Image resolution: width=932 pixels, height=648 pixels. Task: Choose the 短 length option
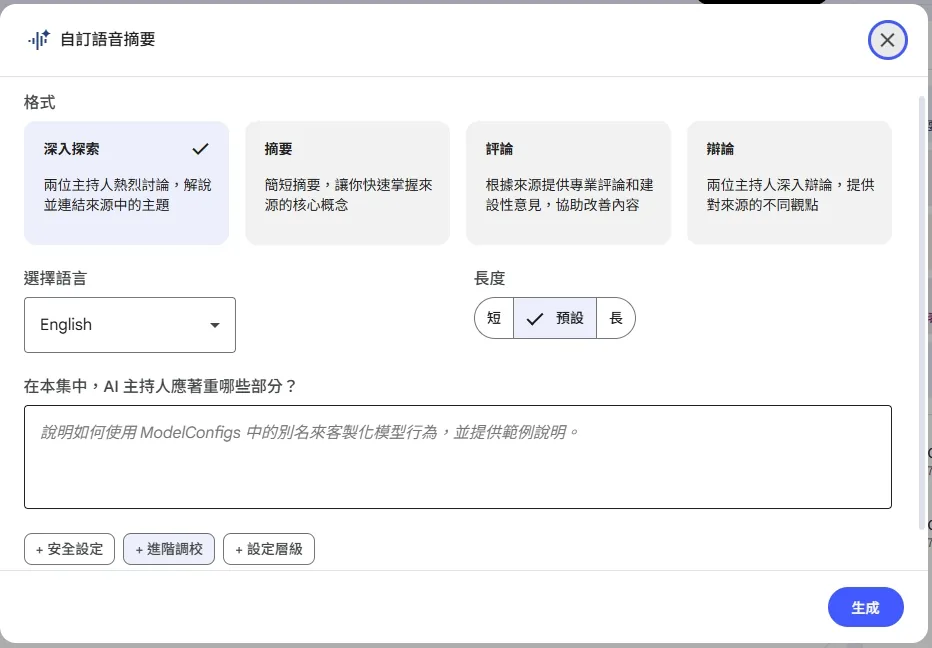tap(493, 317)
